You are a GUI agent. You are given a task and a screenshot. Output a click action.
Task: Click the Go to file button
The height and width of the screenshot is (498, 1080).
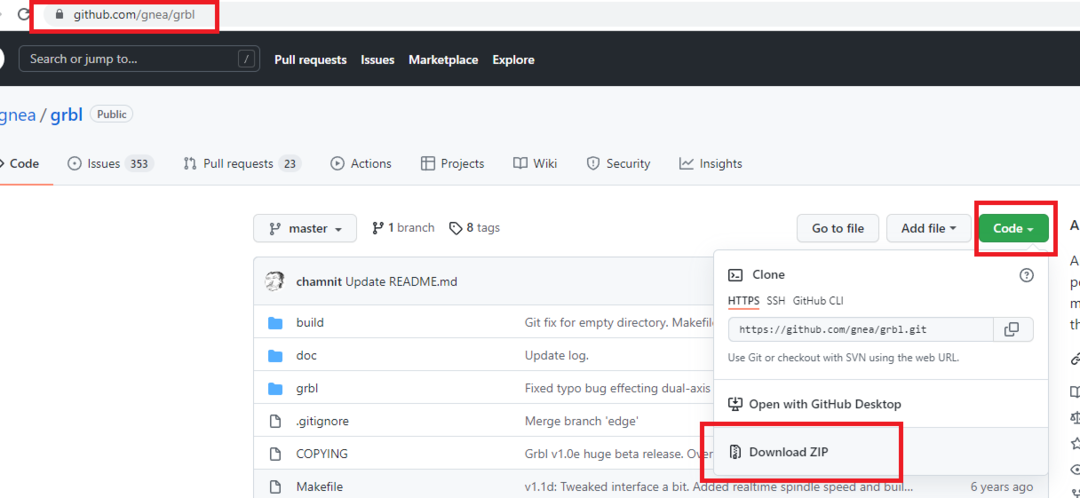[x=837, y=228]
